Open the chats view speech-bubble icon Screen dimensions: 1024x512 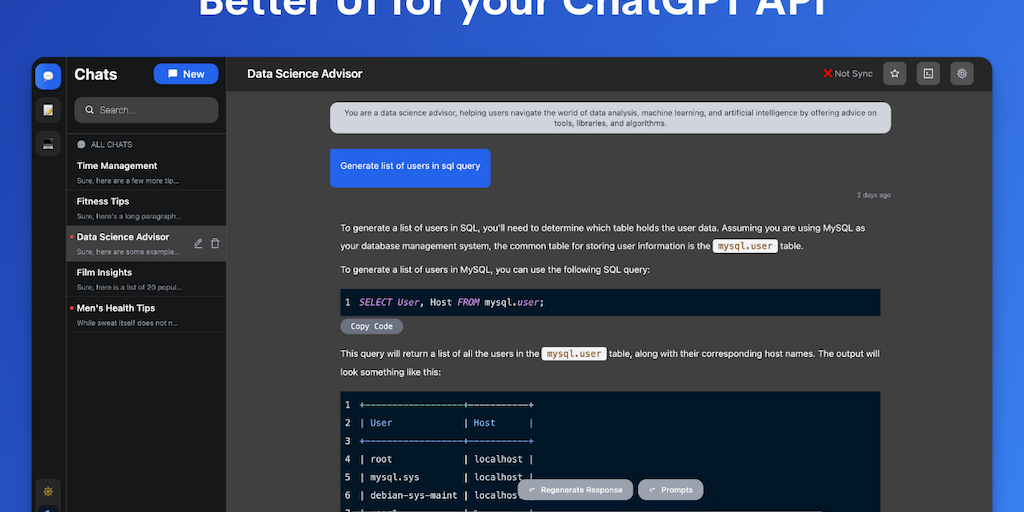click(48, 76)
